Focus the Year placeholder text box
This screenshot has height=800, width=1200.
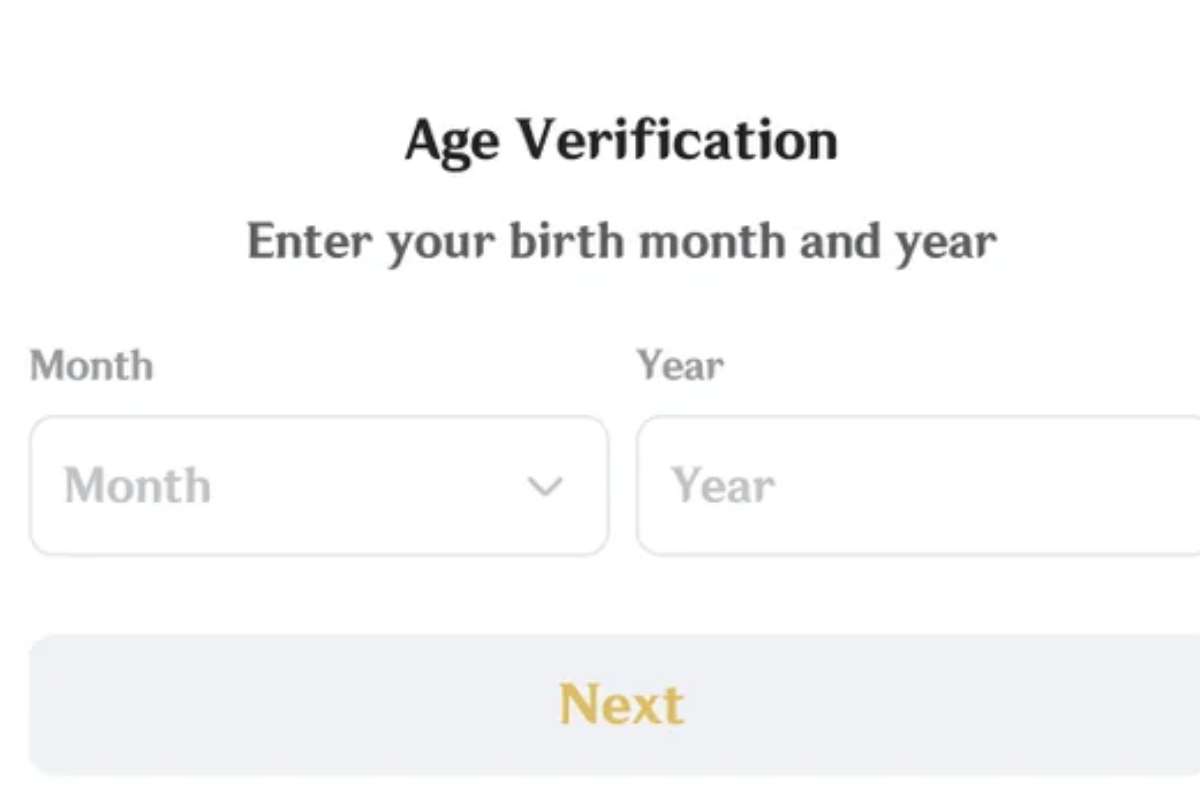724,487
